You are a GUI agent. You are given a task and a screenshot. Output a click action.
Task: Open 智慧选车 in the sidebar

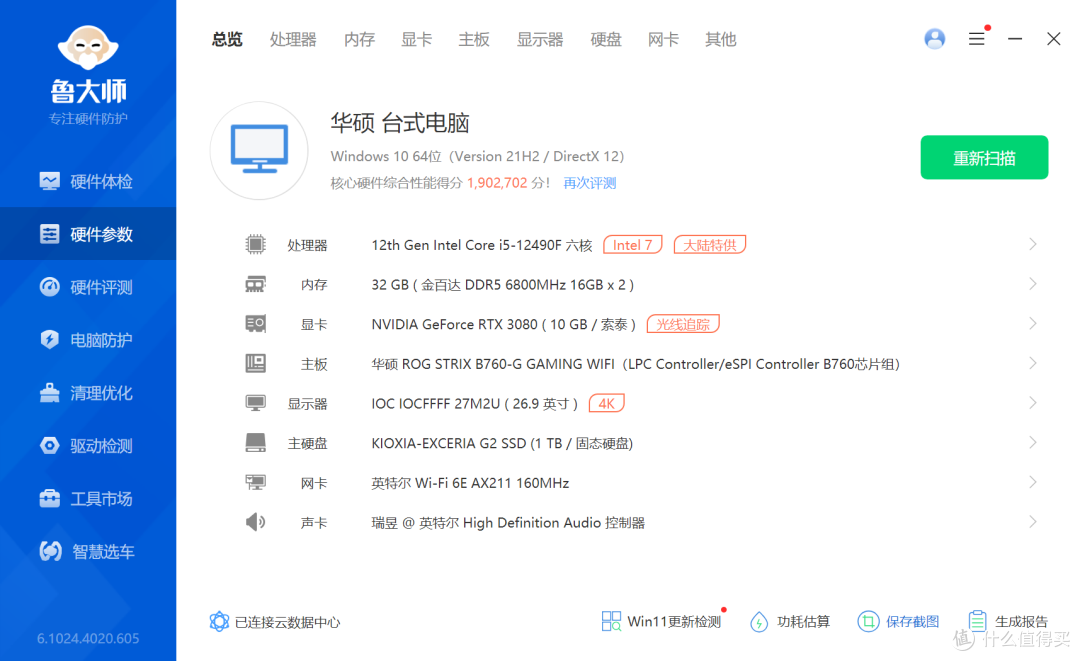pos(87,552)
